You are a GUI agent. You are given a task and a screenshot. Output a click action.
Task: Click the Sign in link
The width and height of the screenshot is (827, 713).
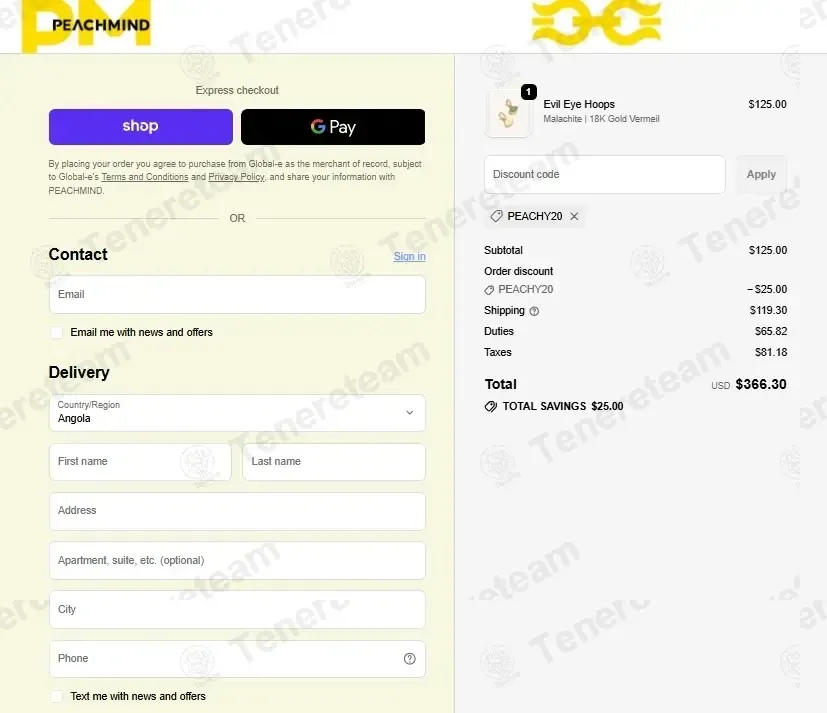(409, 256)
